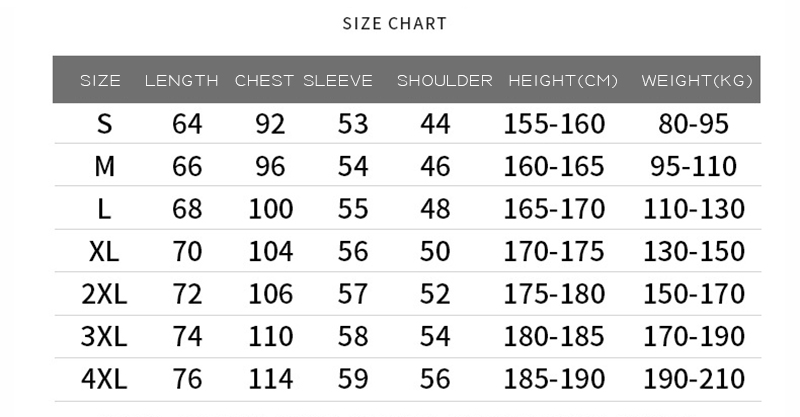Click the SHOULDER column header
800x417 pixels.
coord(445,81)
